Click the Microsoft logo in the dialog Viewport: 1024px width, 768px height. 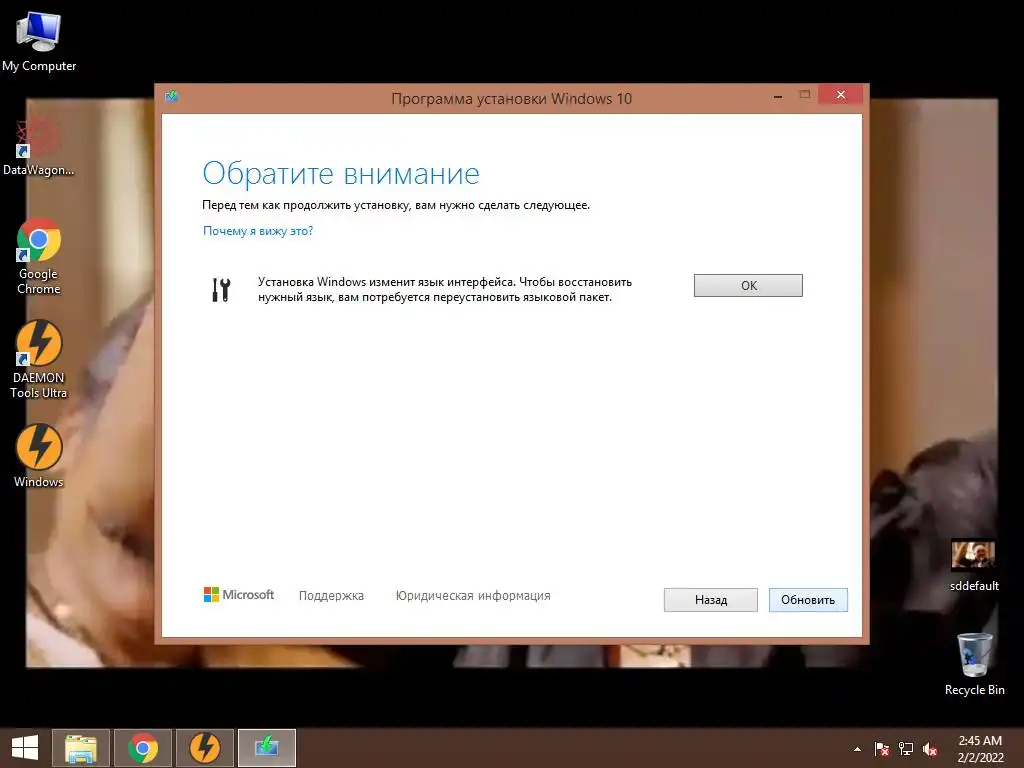coord(239,594)
